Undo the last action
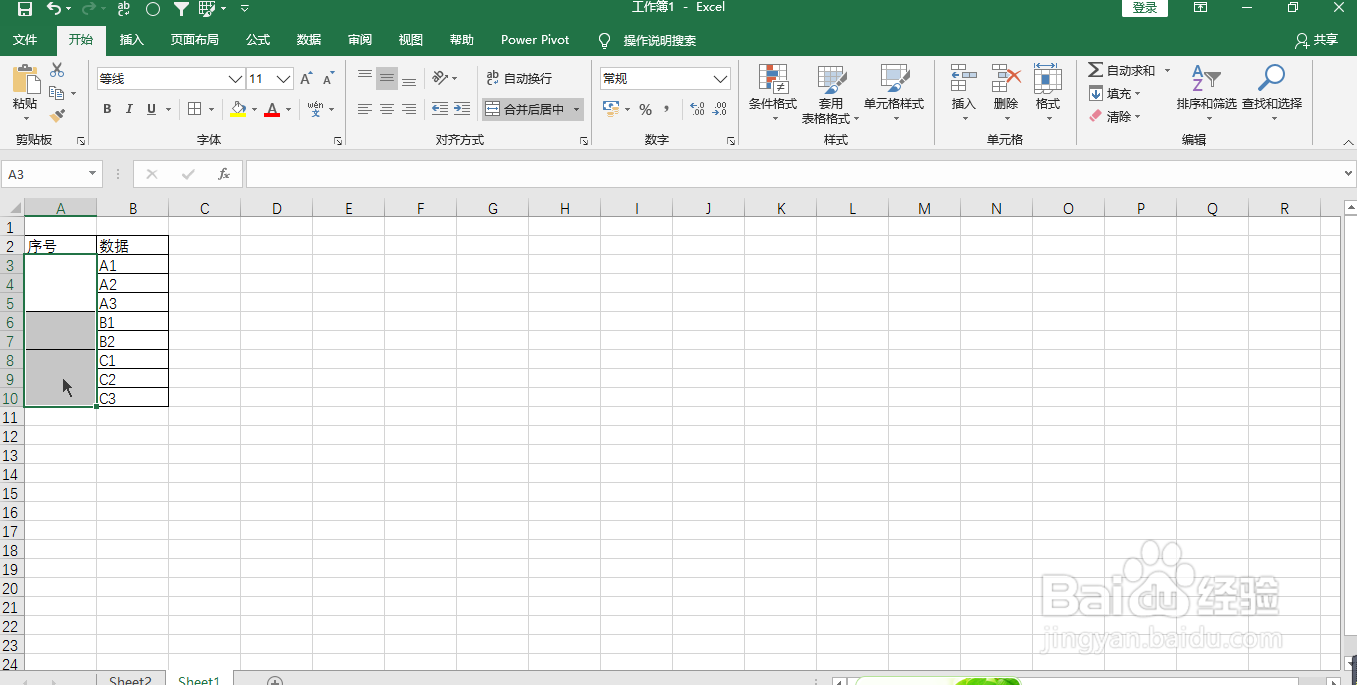The width and height of the screenshot is (1357, 685). pyautogui.click(x=53, y=8)
